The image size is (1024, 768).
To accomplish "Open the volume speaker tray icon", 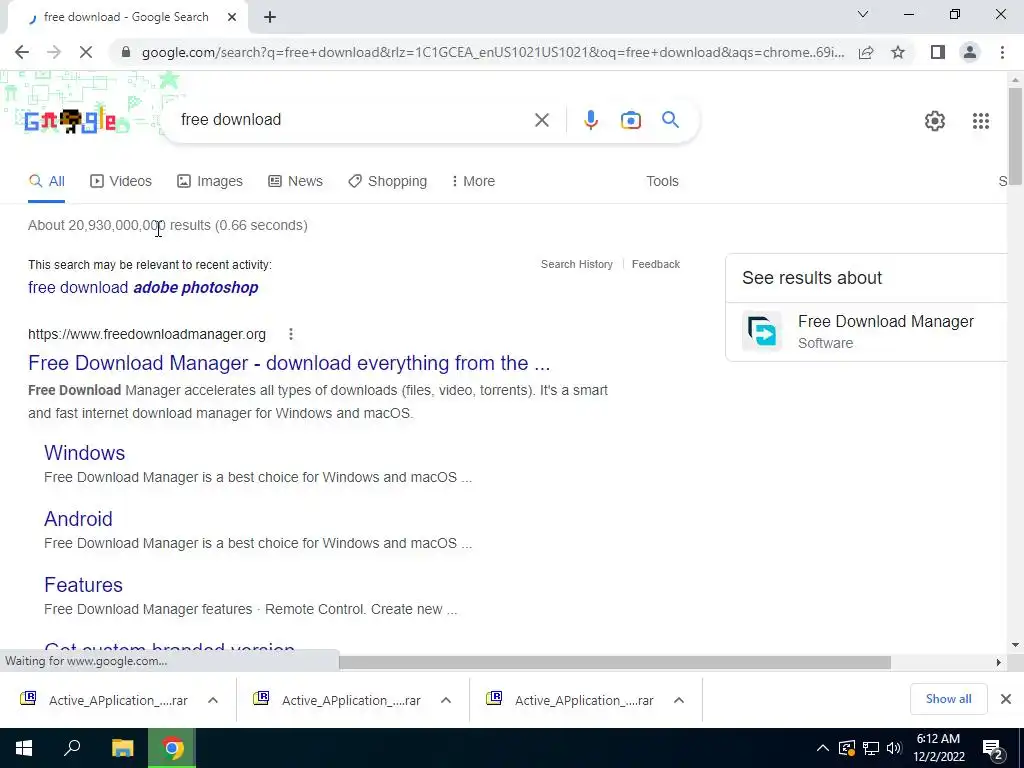I will pos(894,748).
